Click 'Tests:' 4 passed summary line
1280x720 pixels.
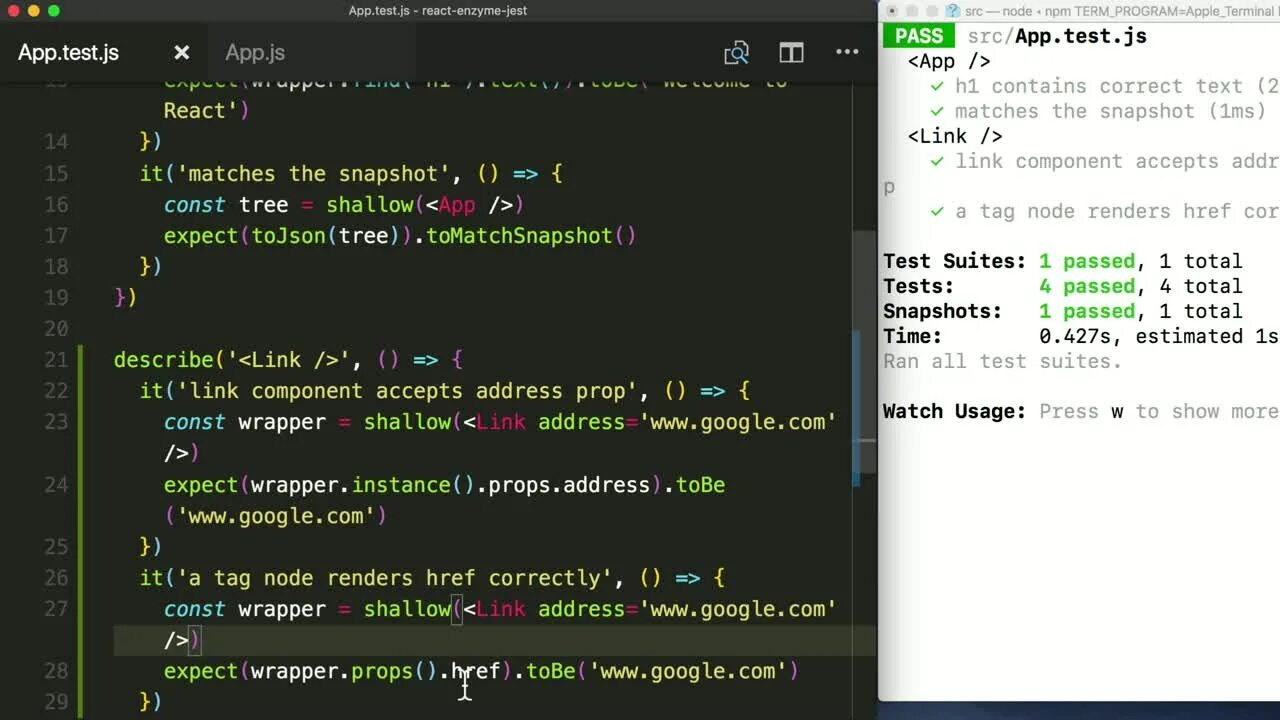tap(1063, 286)
